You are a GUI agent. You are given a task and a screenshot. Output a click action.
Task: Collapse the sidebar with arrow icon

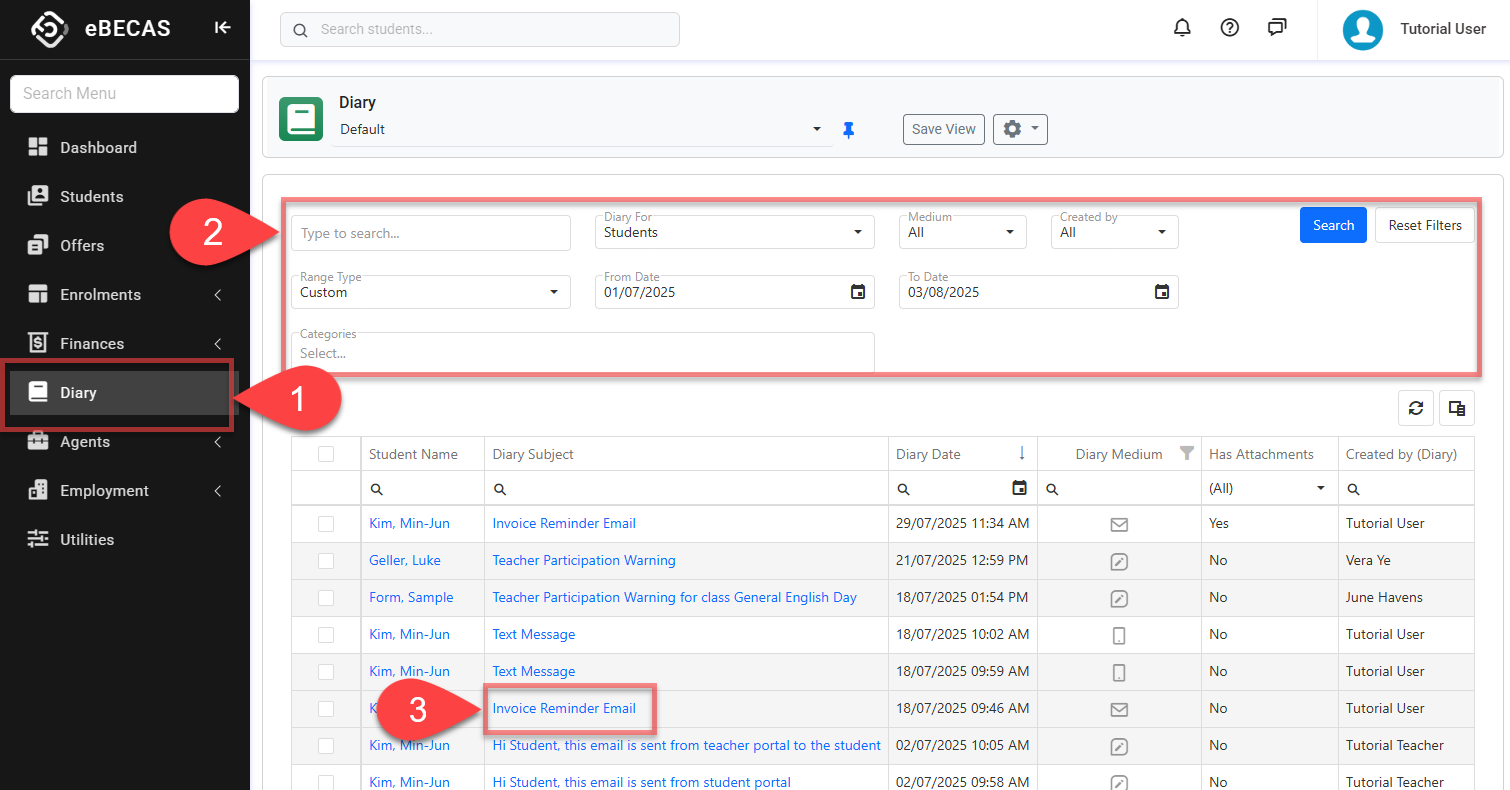[x=222, y=28]
